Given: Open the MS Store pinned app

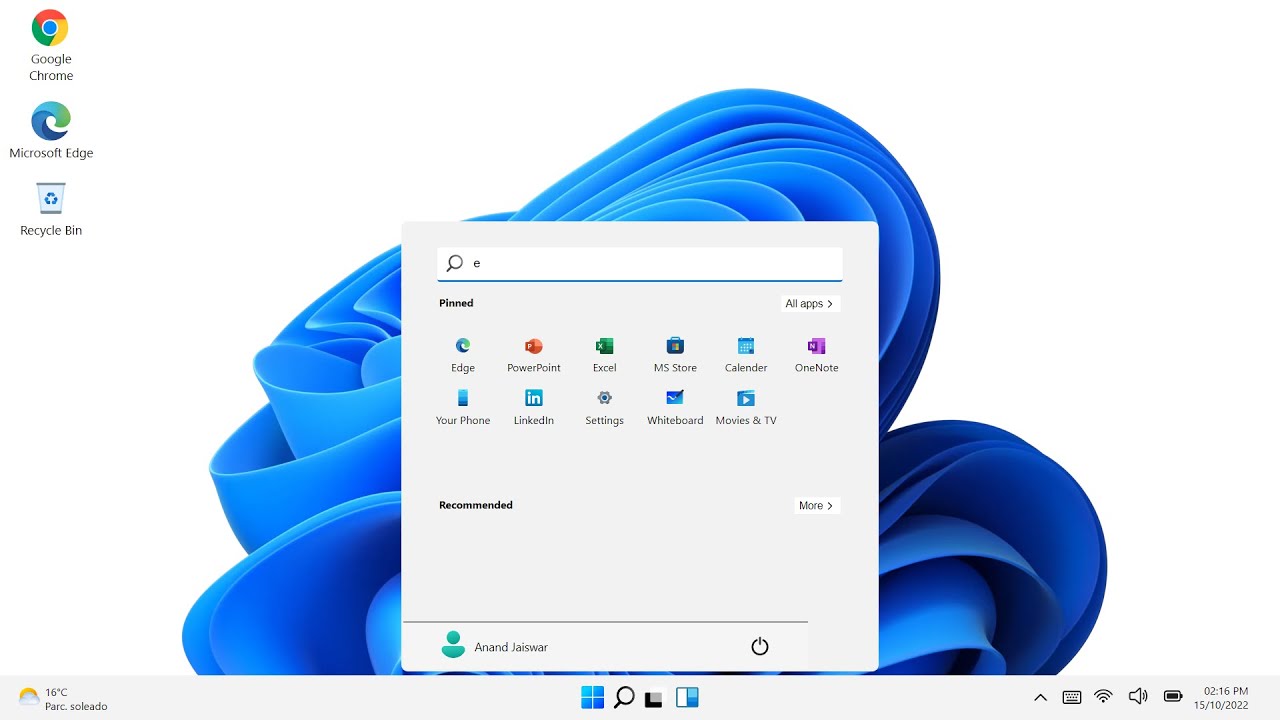Looking at the screenshot, I should tap(675, 355).
